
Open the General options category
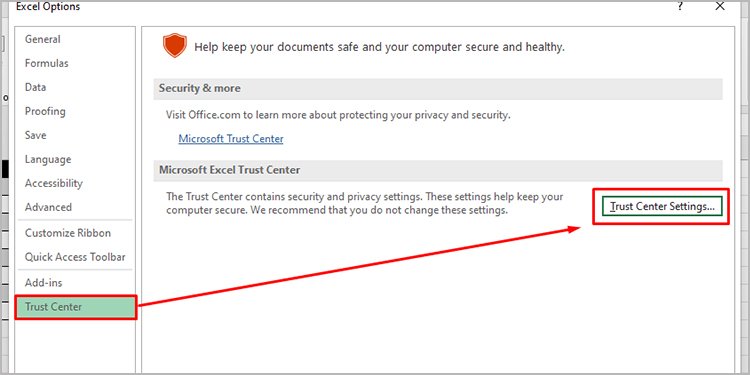(x=43, y=39)
